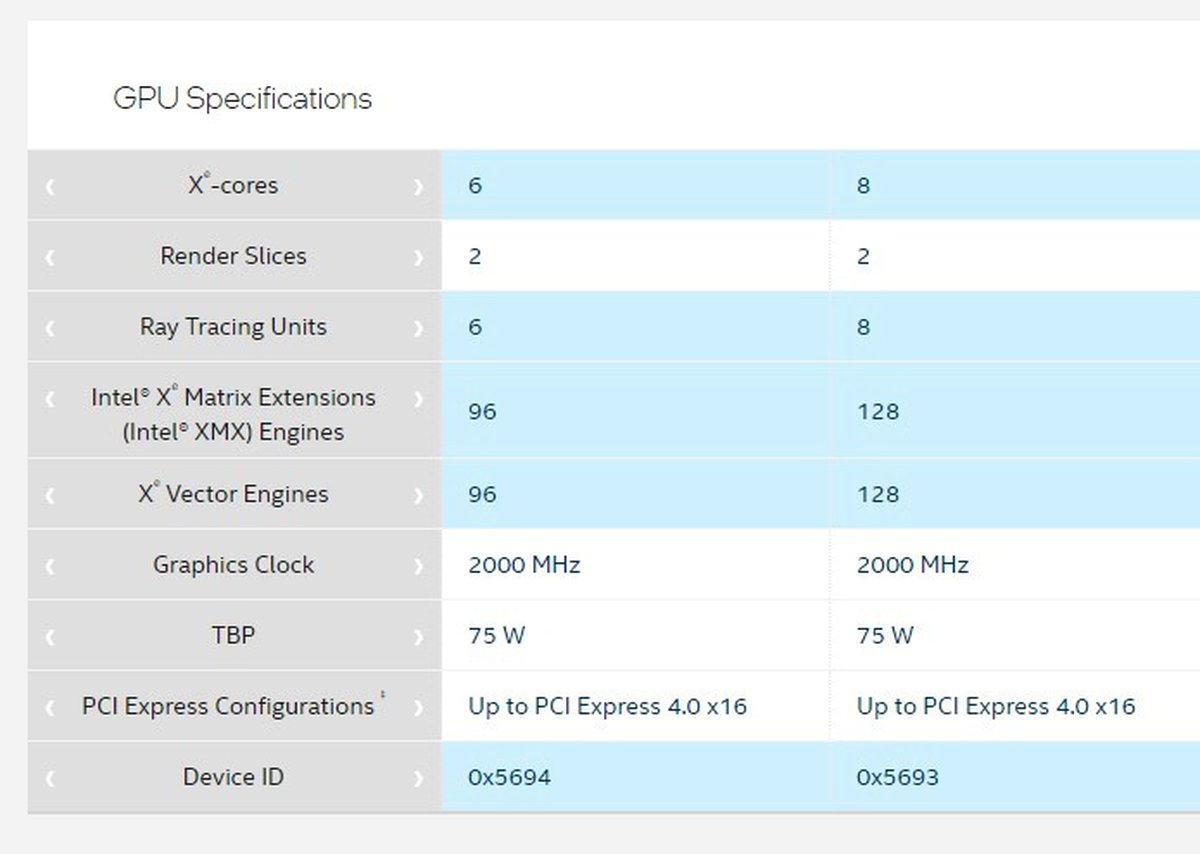Select the Graphics Clock row label
The height and width of the screenshot is (854, 1200).
coord(233,565)
